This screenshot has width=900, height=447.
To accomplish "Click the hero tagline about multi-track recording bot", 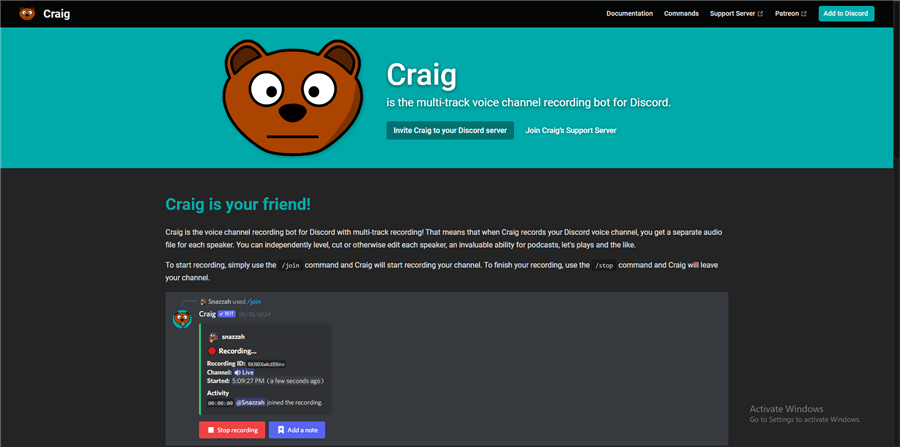I will tap(529, 103).
